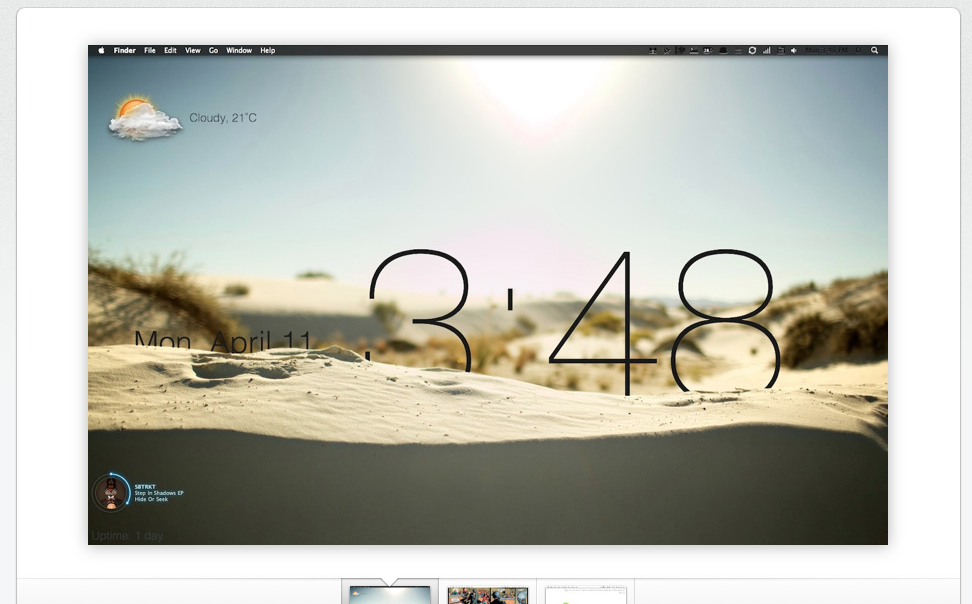Image resolution: width=972 pixels, height=604 pixels.
Task: Click the menu bar icon showing 28
Action: tap(707, 51)
